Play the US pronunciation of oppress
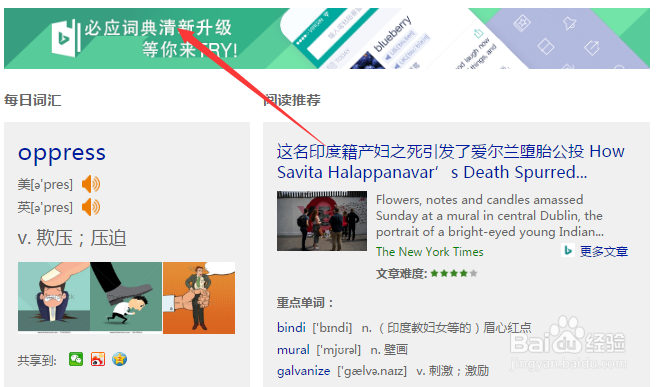 pyautogui.click(x=91, y=184)
